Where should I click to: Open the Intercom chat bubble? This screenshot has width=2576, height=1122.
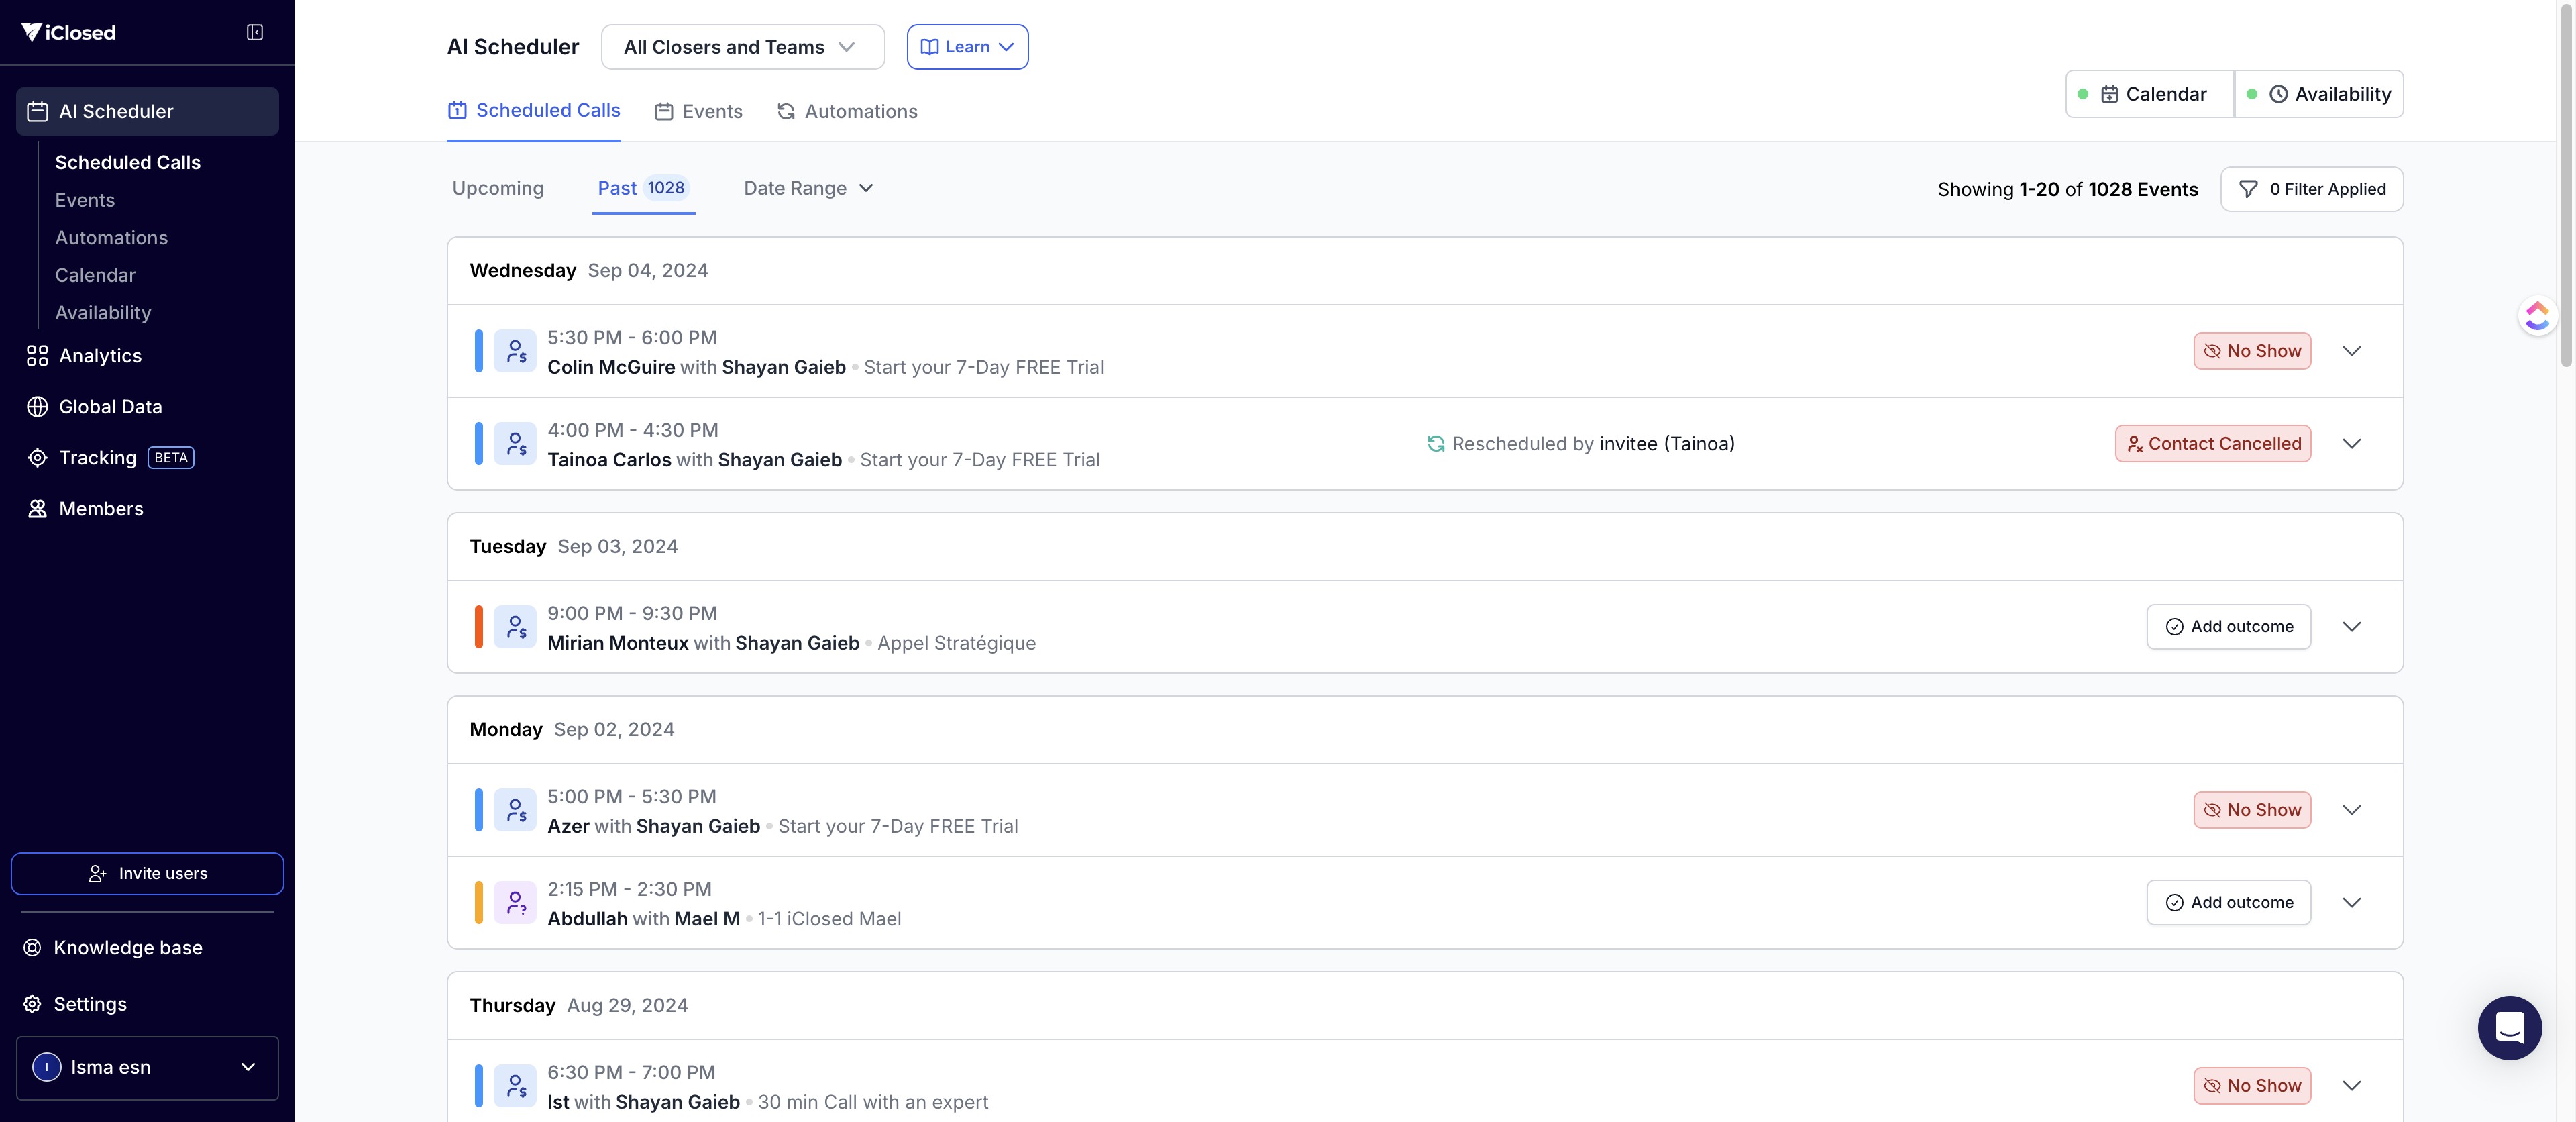tap(2509, 1027)
